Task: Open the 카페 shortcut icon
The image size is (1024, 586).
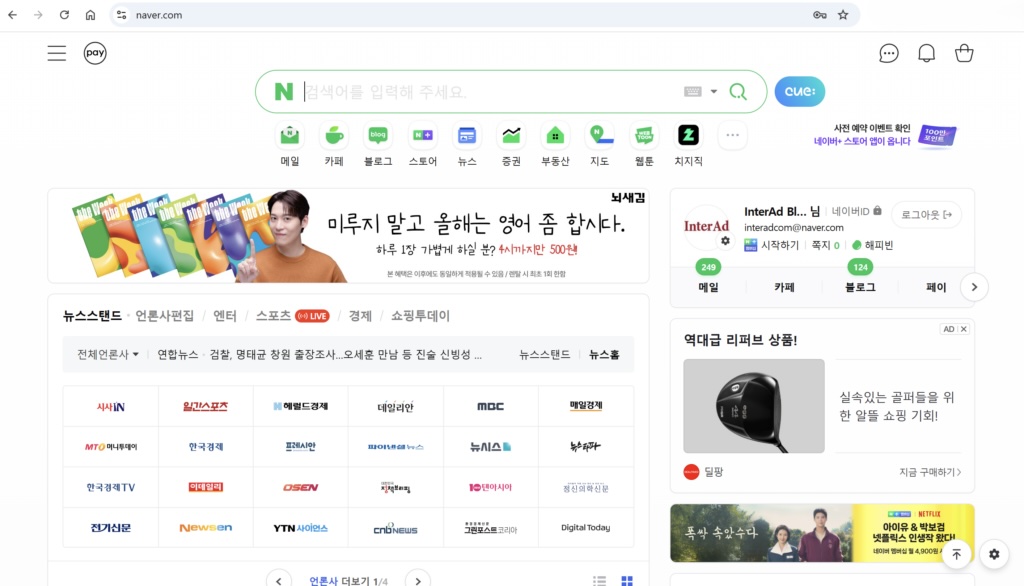Action: 334,136
